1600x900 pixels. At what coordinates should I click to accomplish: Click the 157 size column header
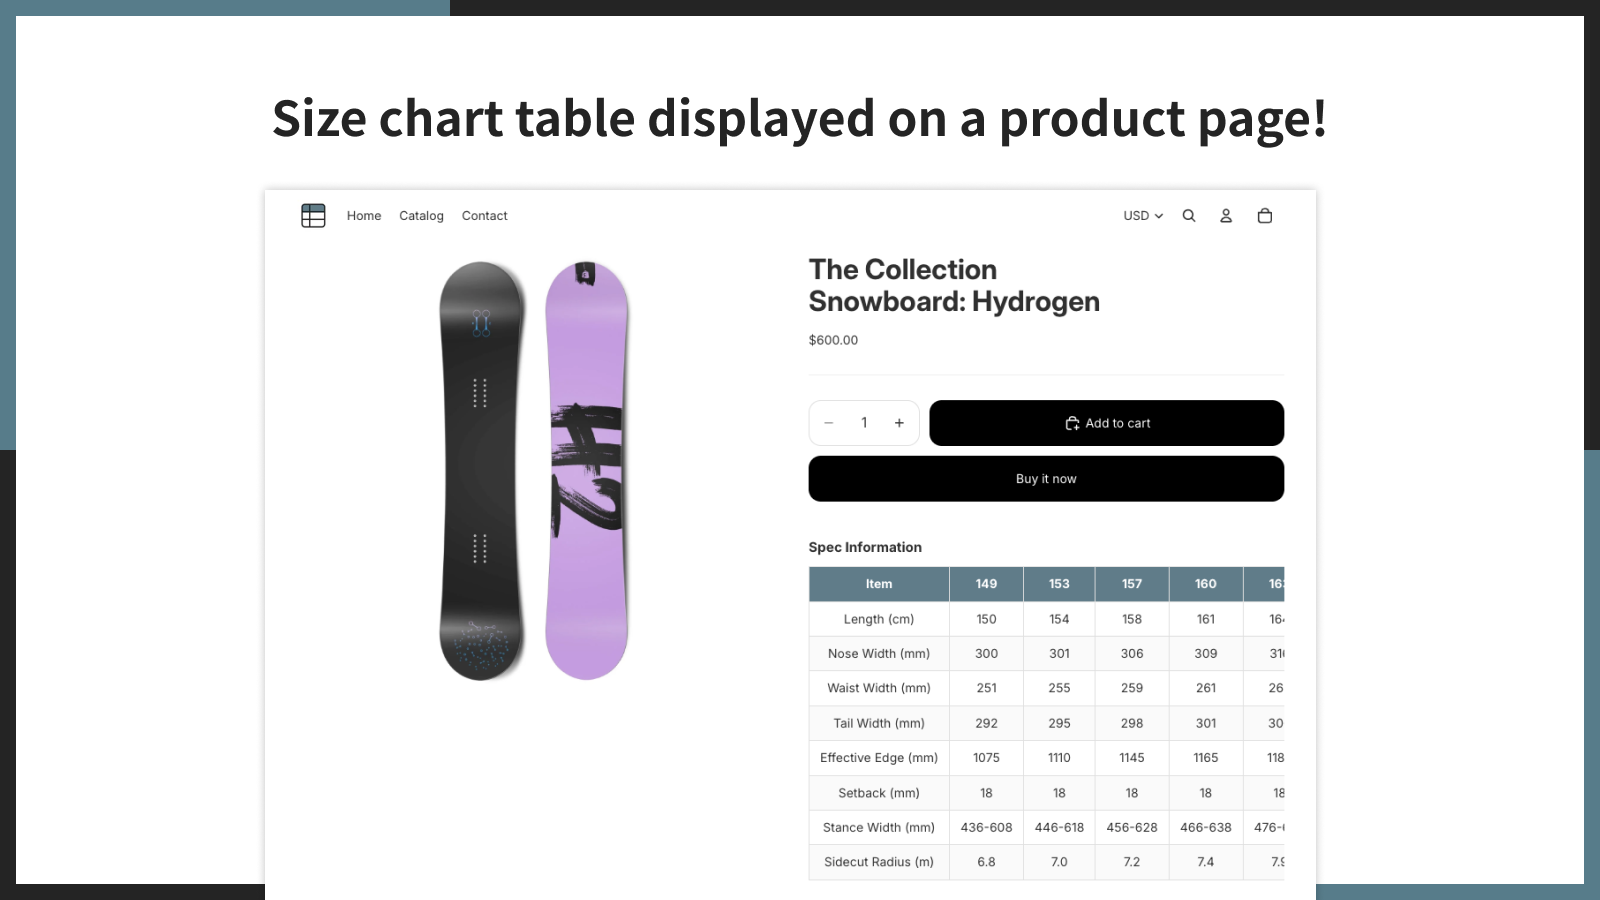tap(1132, 584)
